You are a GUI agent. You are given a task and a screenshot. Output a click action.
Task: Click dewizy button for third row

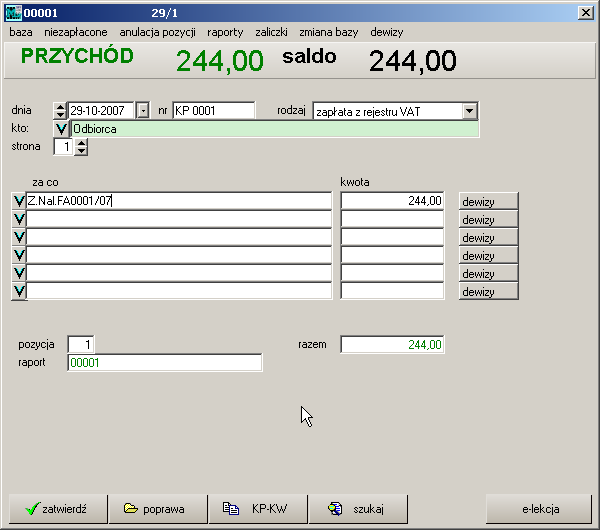pyautogui.click(x=489, y=237)
